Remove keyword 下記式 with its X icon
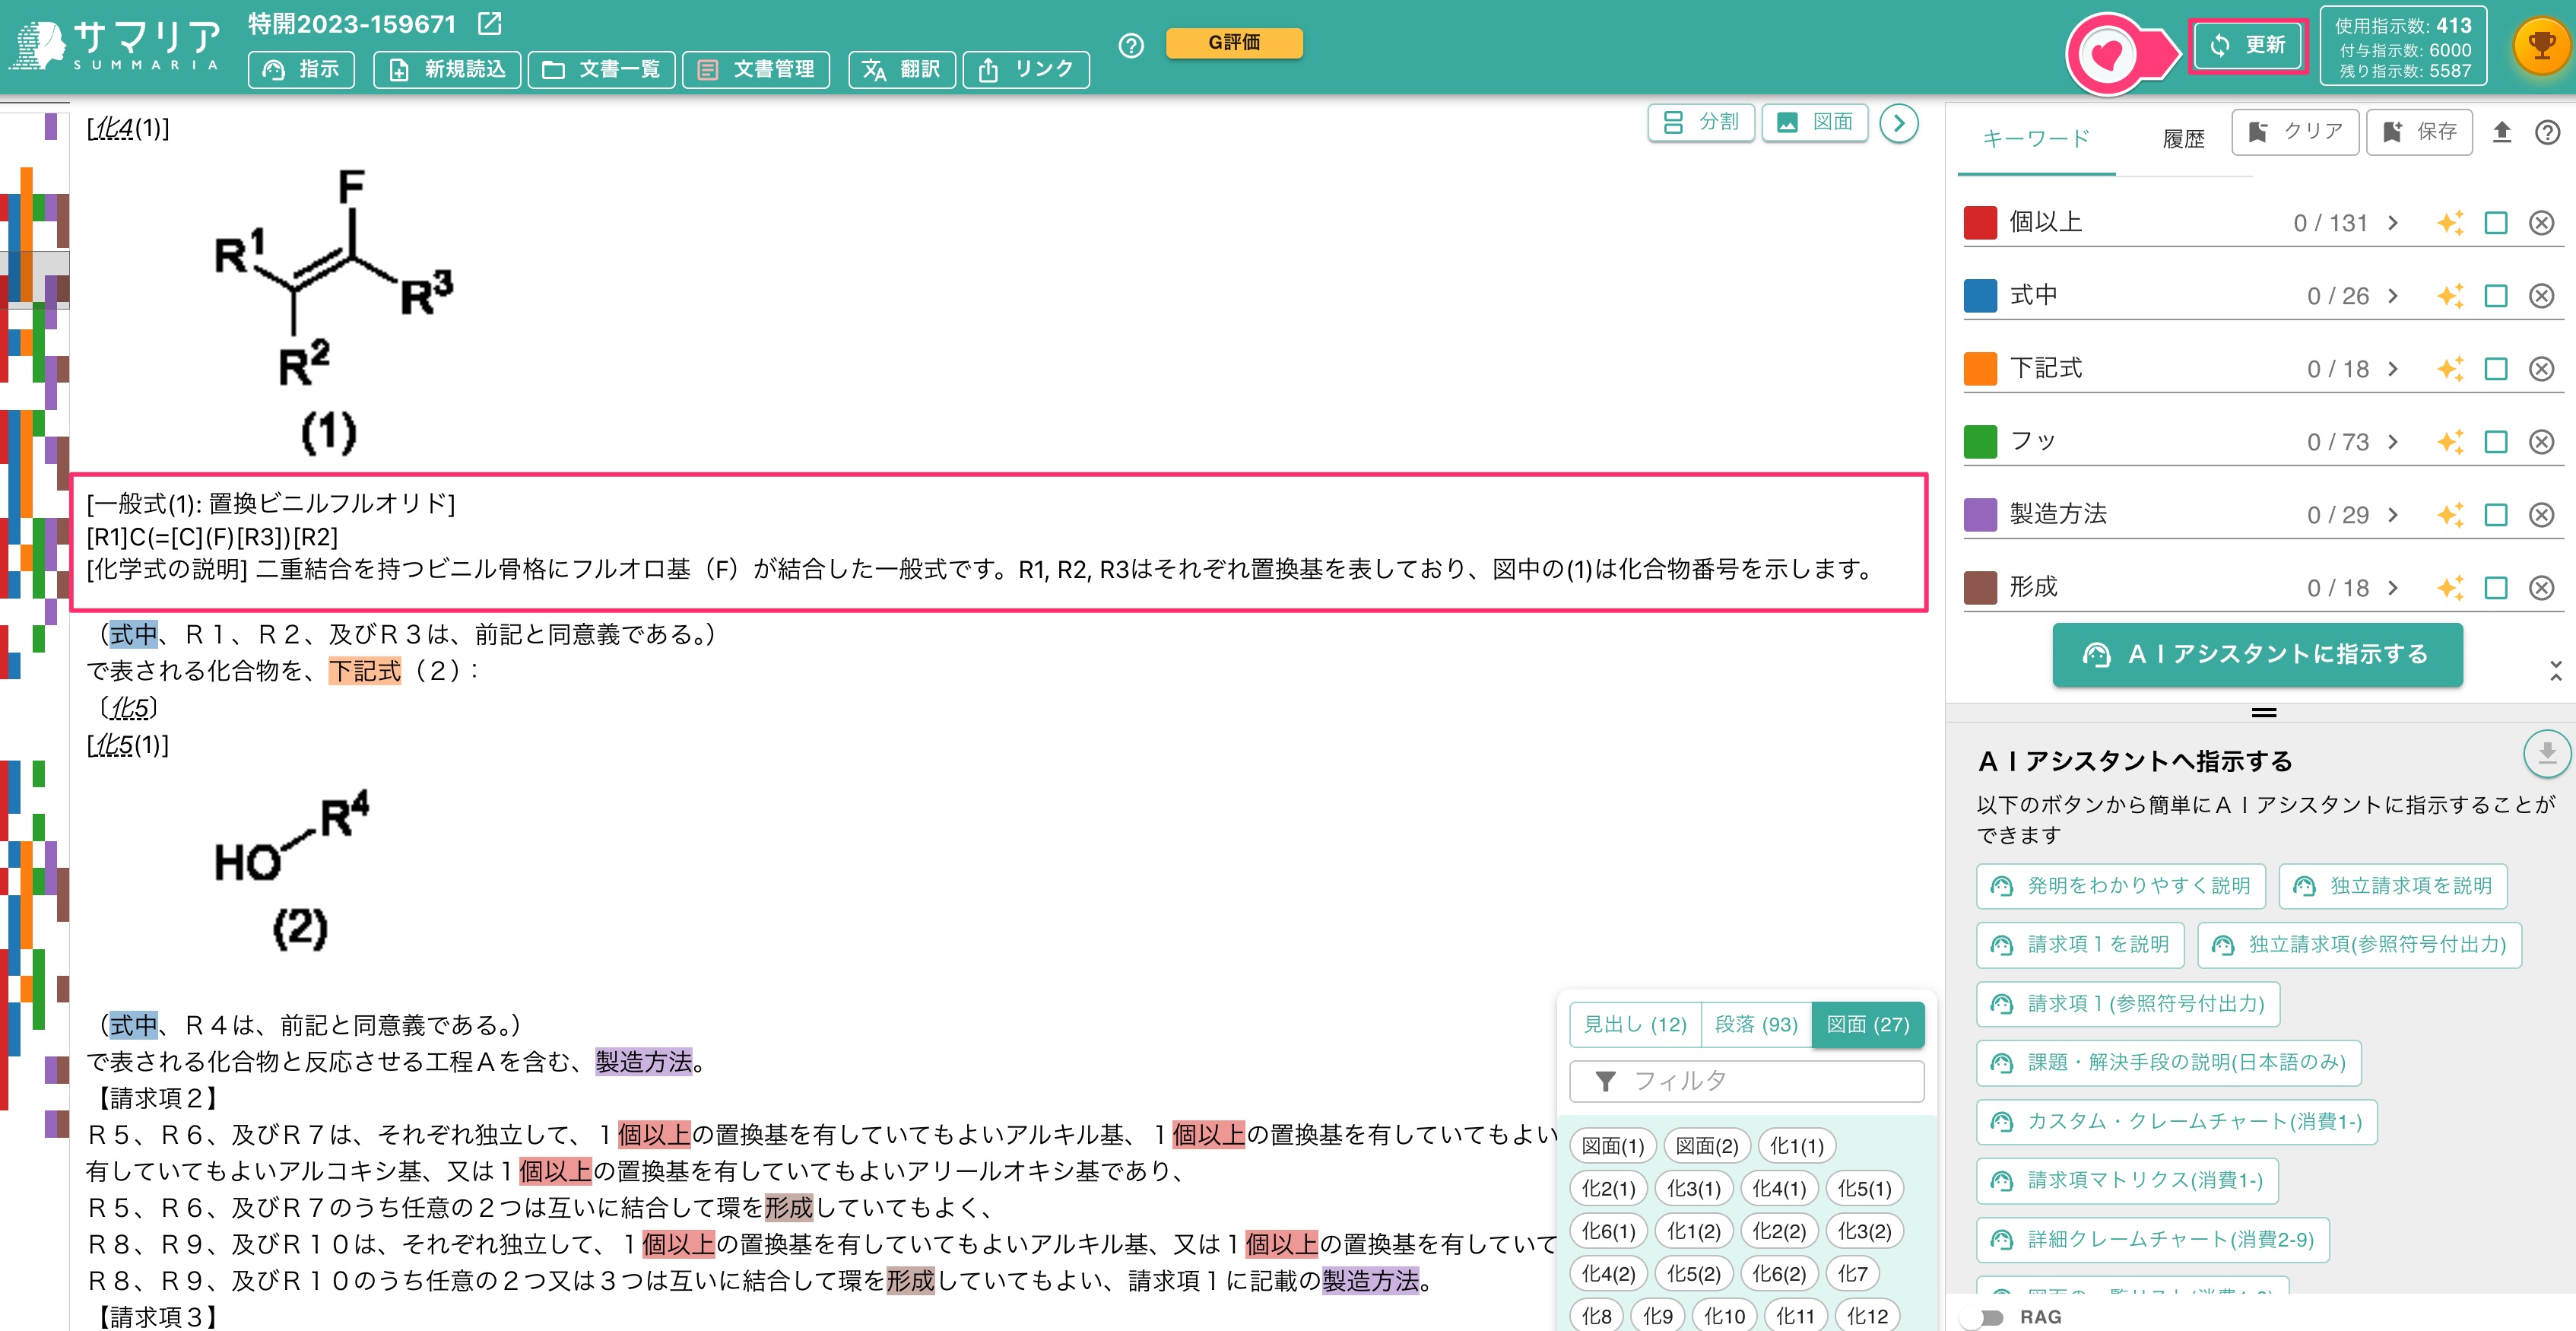 2541,369
